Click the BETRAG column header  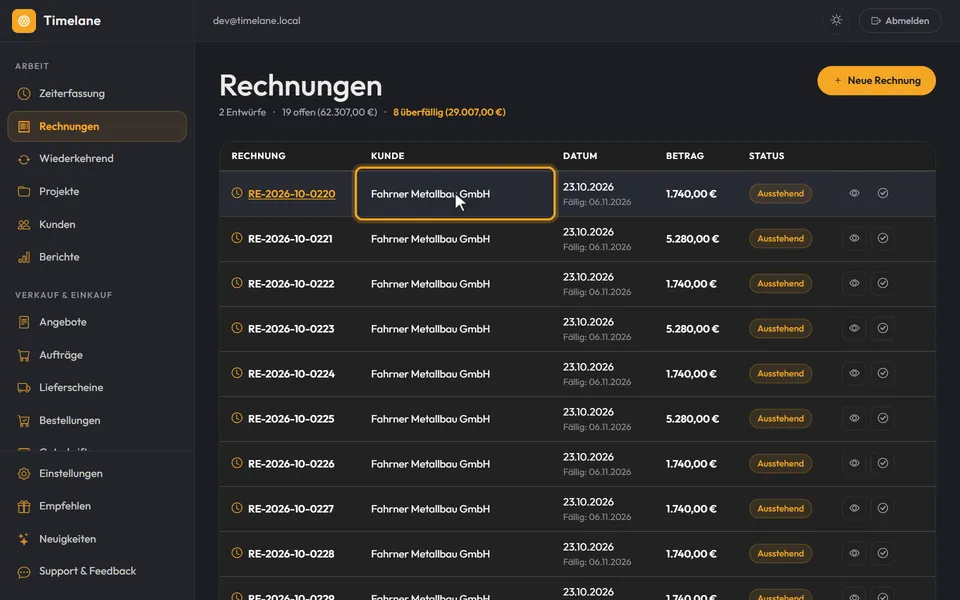684,156
